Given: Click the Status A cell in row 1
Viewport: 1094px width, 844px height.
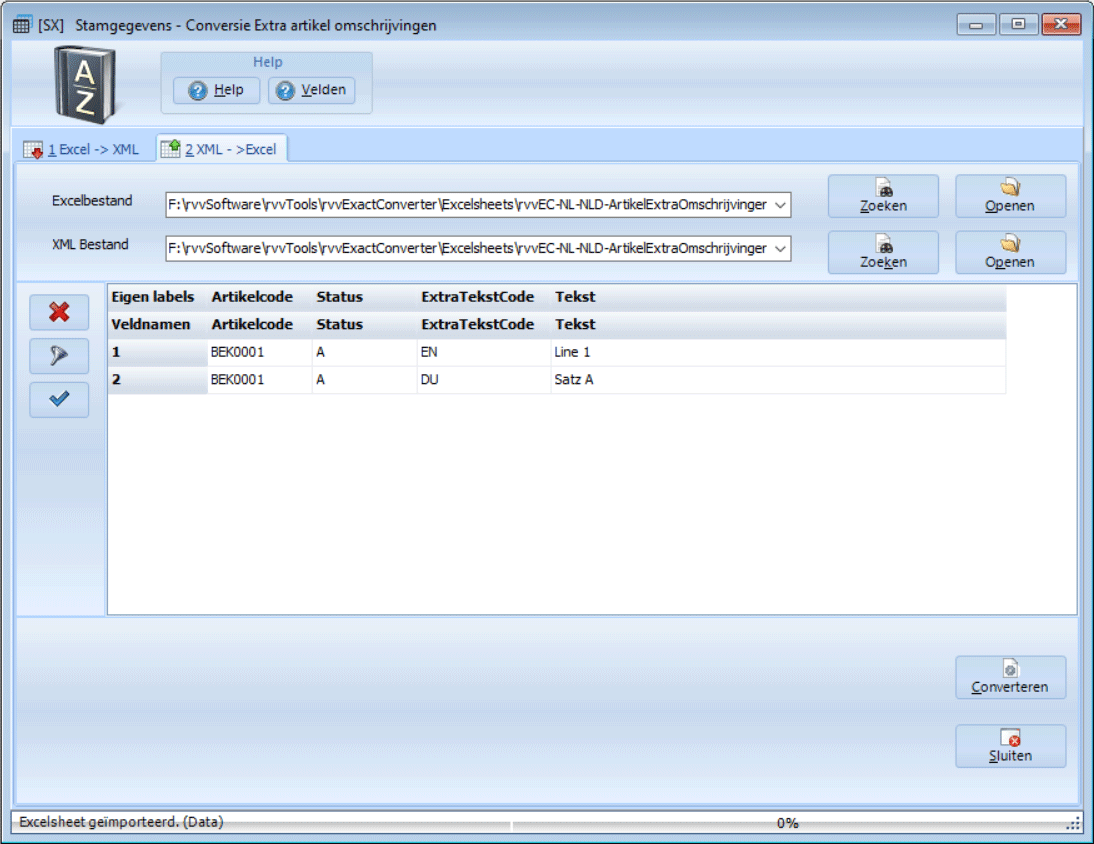Looking at the screenshot, I should tap(364, 352).
